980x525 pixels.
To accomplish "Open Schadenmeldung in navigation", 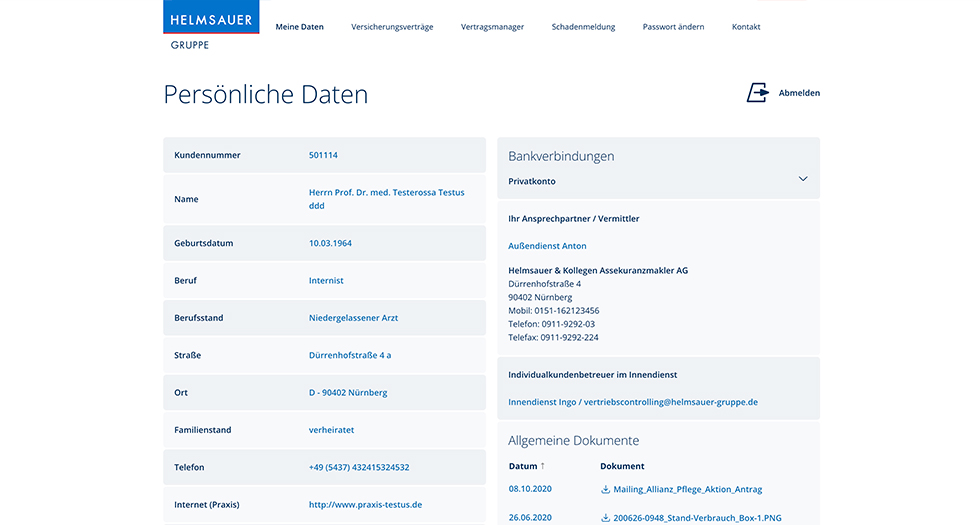I will click(583, 27).
